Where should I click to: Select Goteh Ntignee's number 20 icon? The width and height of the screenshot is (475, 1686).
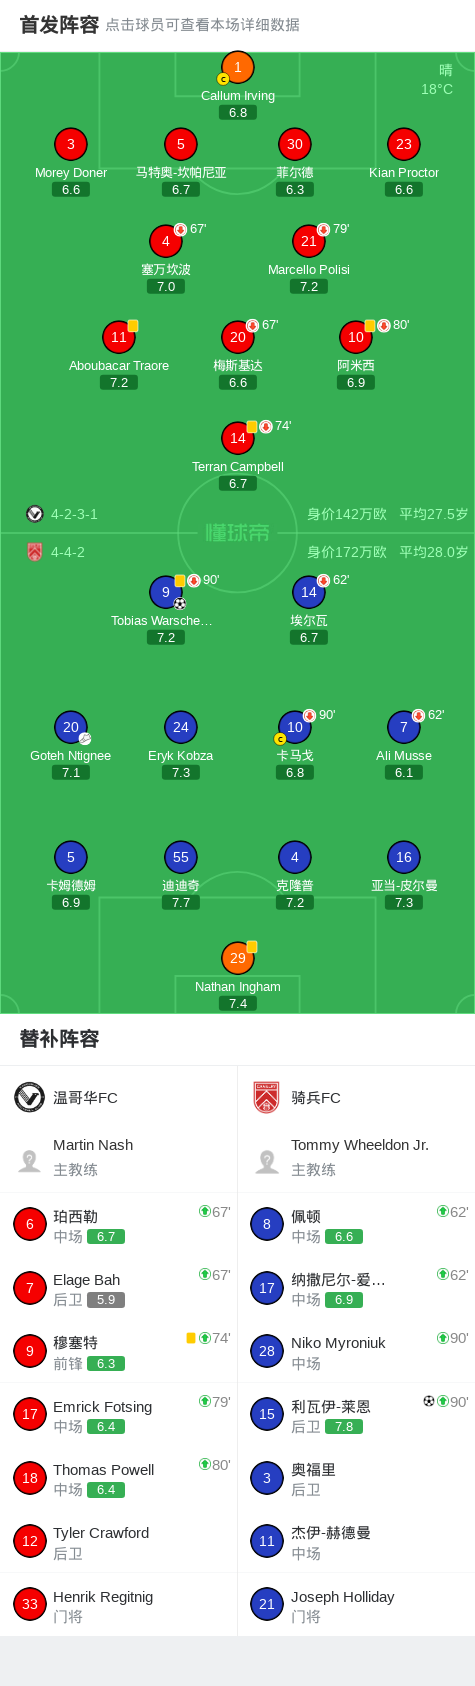tap(71, 727)
